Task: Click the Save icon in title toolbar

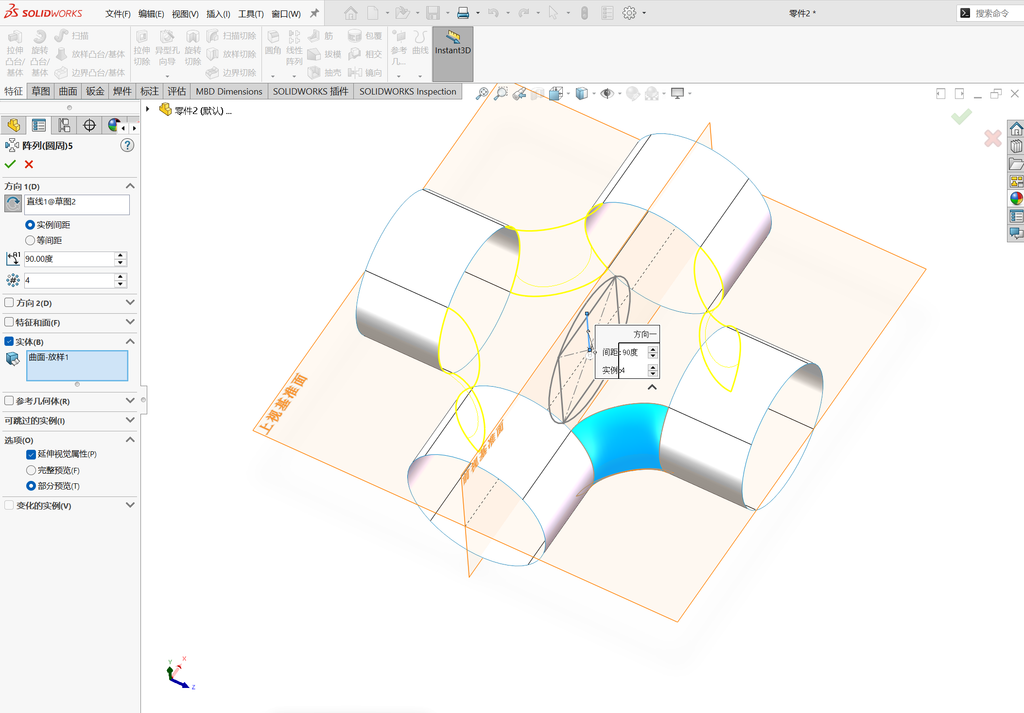Action: click(x=432, y=13)
